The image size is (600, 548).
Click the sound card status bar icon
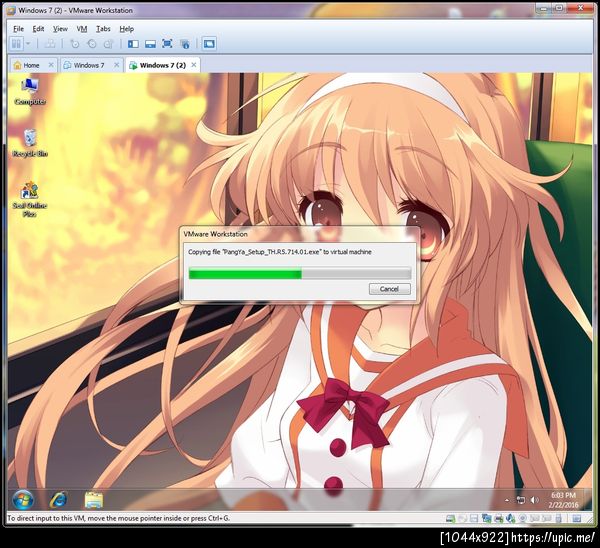(510, 519)
